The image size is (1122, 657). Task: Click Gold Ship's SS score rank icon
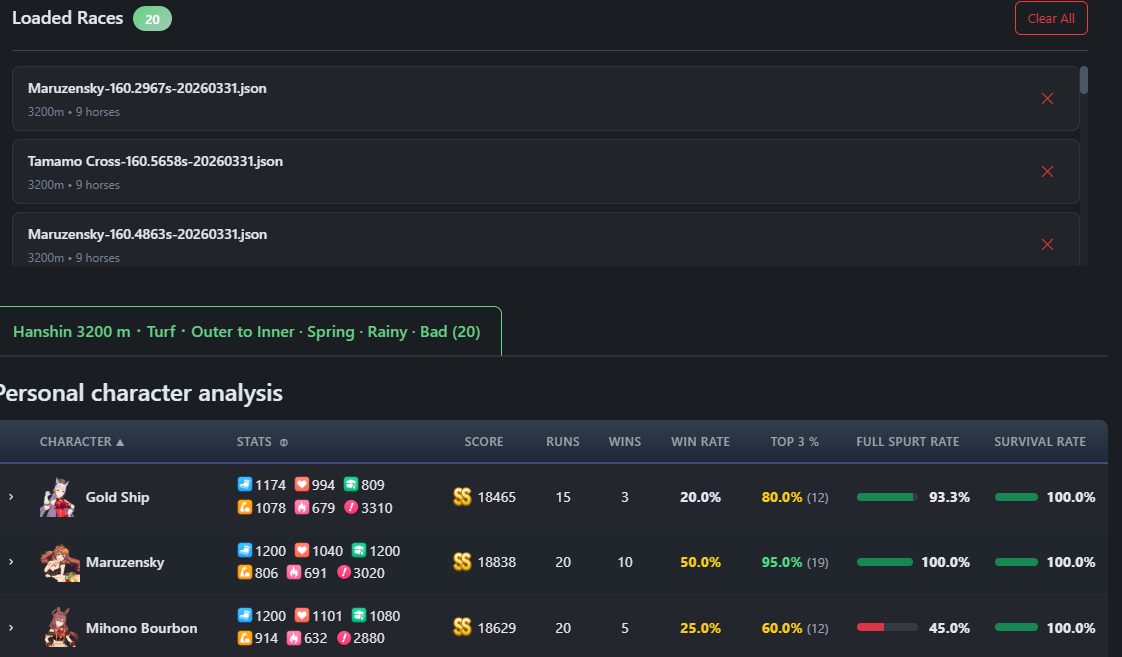(462, 497)
